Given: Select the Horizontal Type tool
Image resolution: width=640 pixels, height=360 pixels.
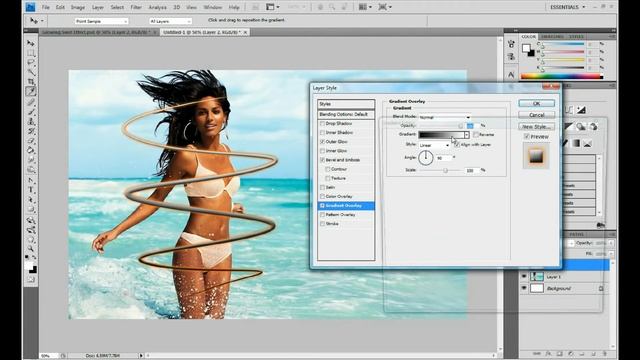Looking at the screenshot, I should pos(31,190).
